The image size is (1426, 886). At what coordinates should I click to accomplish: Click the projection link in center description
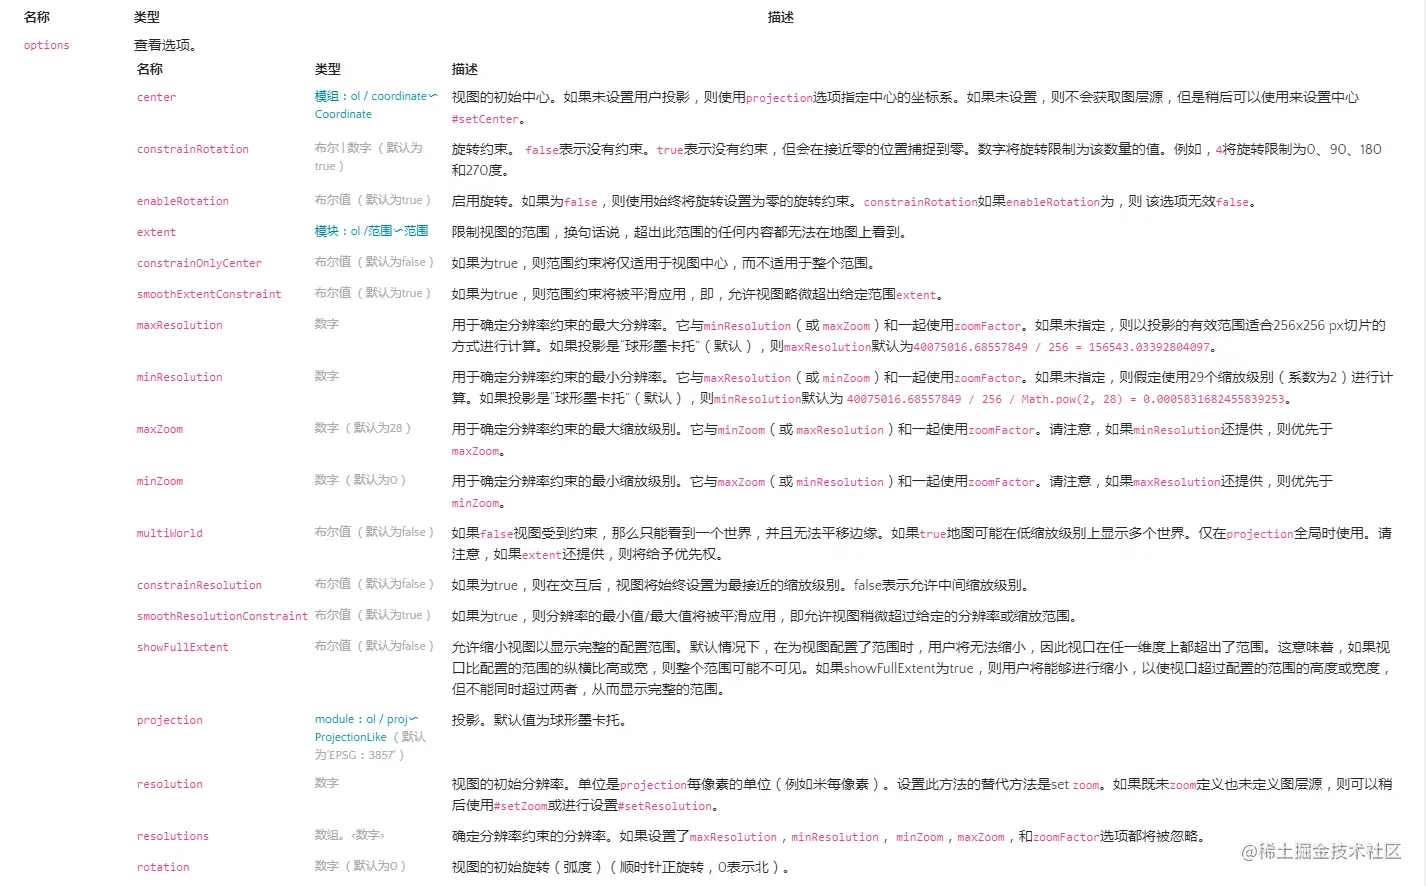click(780, 97)
